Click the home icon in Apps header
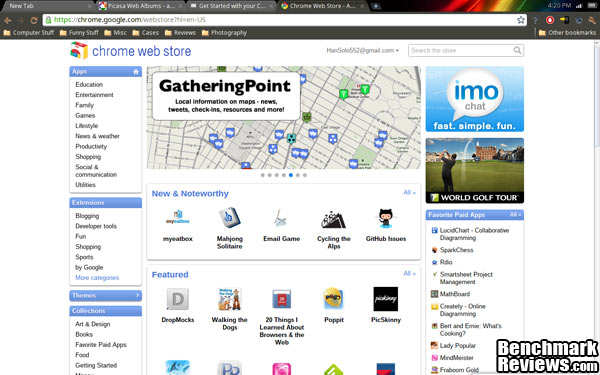 tap(135, 72)
